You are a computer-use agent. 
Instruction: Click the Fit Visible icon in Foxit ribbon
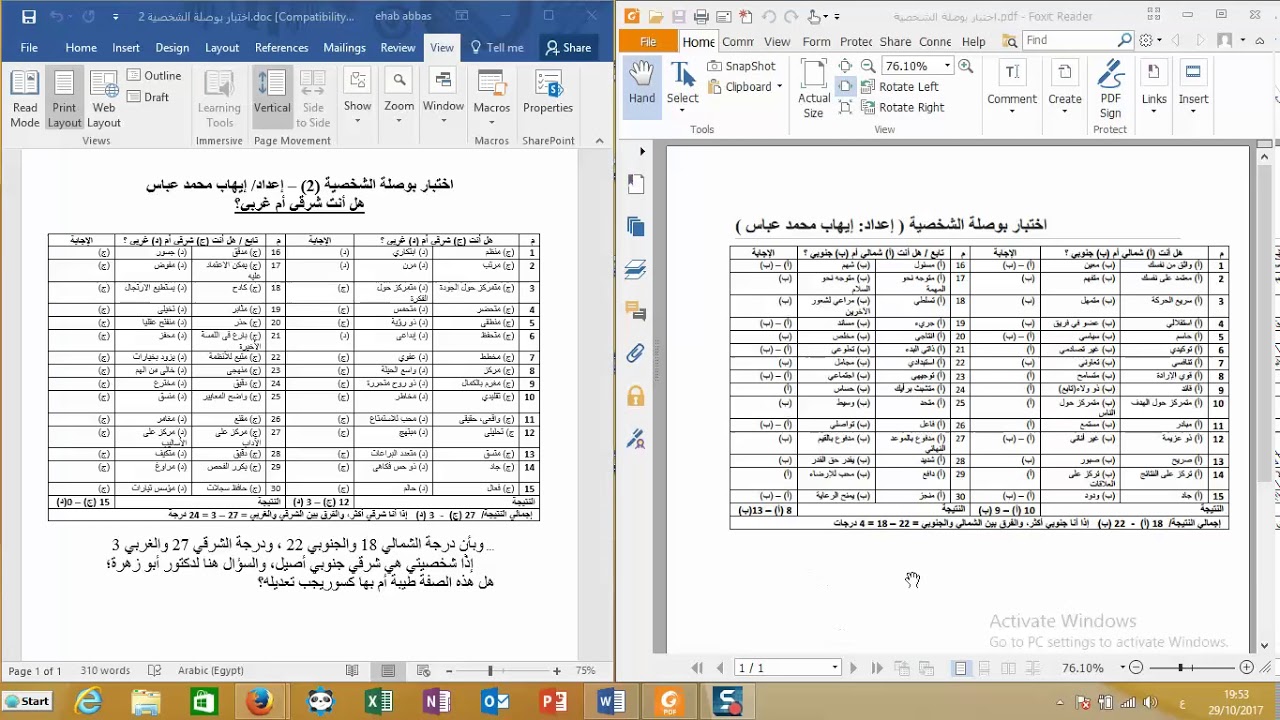coord(845,108)
